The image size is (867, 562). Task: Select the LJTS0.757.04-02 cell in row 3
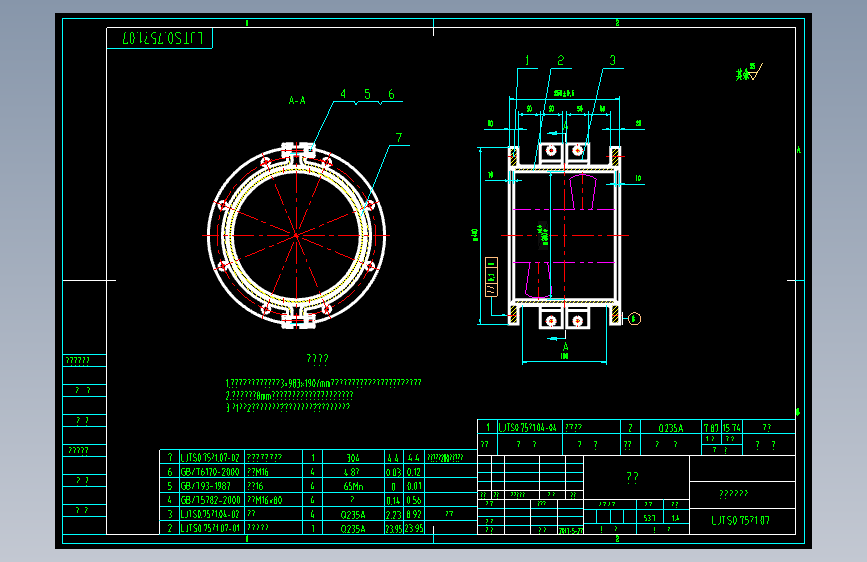click(210, 514)
